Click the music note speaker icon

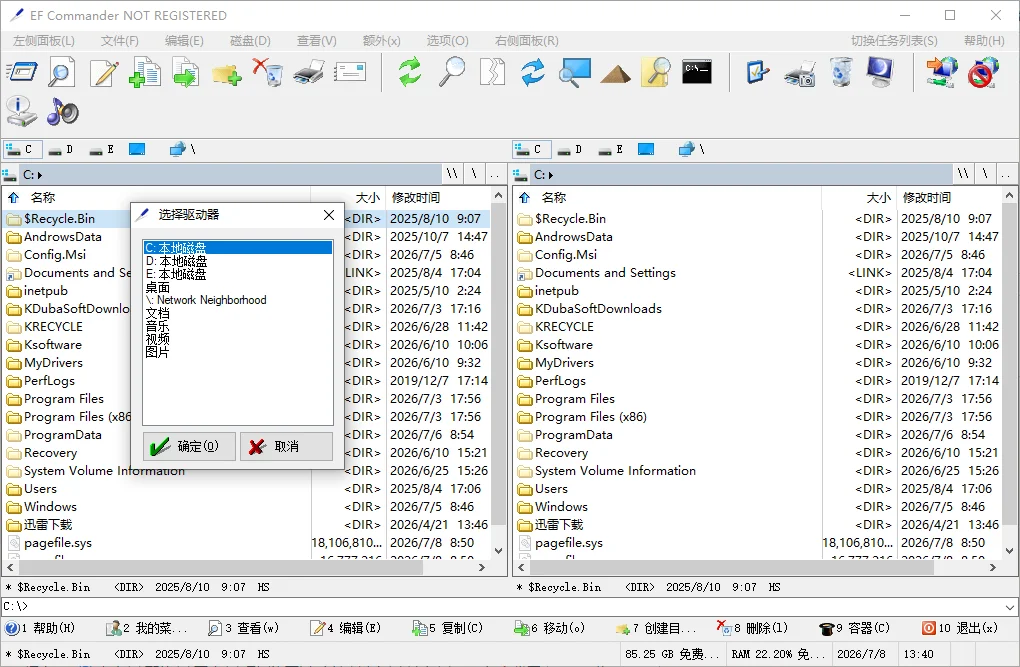[x=62, y=112]
